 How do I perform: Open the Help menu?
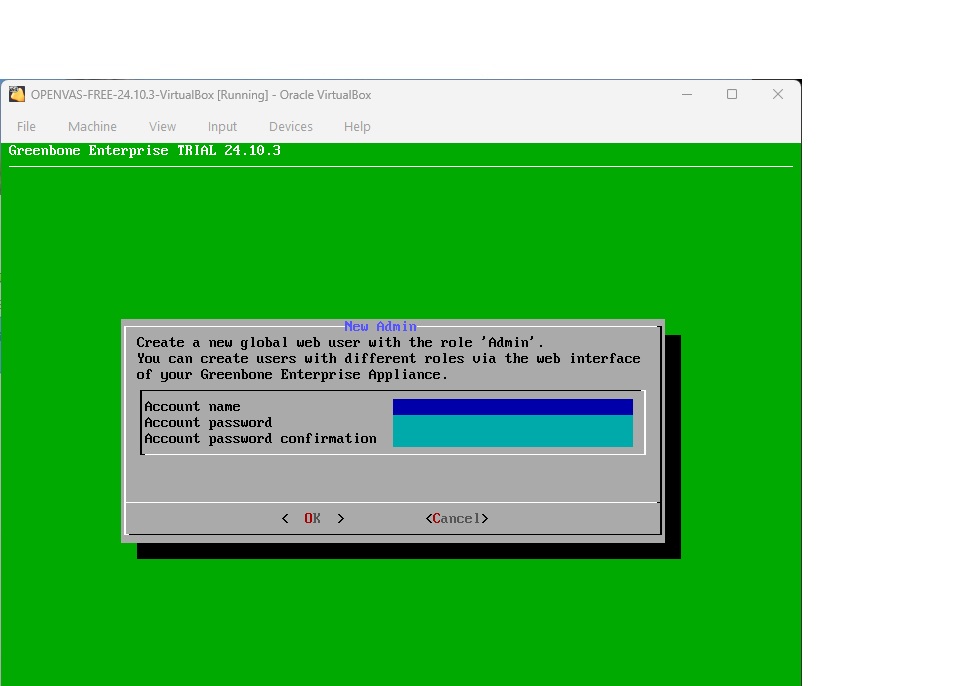pyautogui.click(x=357, y=127)
